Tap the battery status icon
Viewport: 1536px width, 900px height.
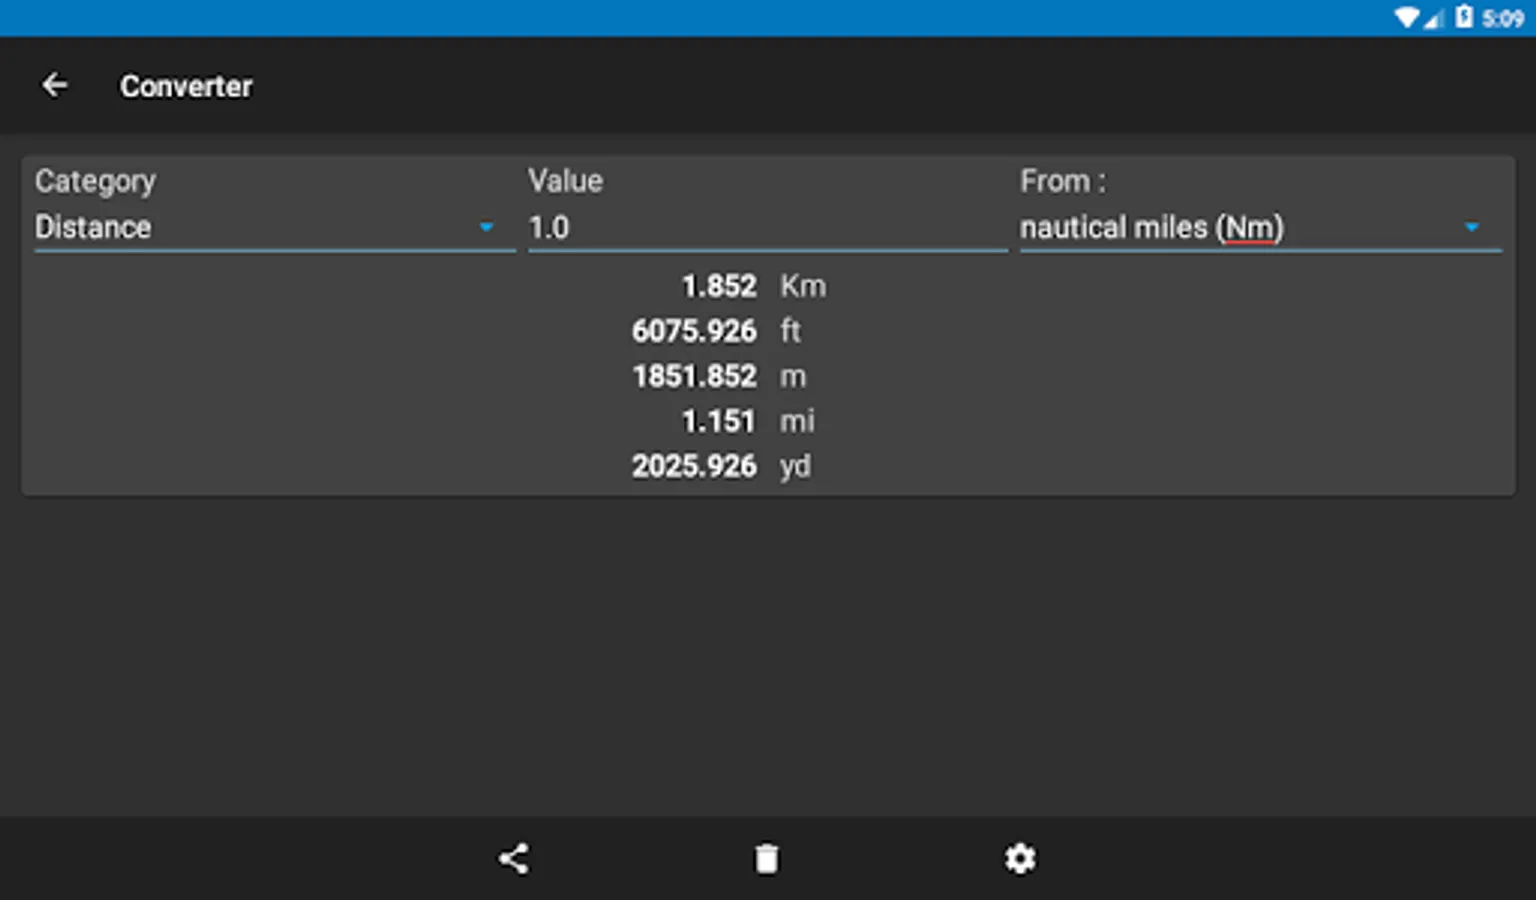(1464, 17)
